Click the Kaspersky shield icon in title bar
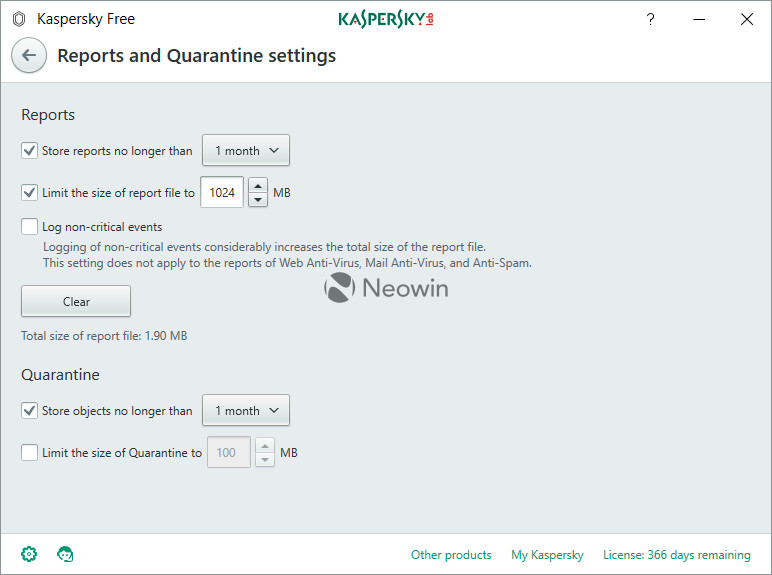The height and width of the screenshot is (575, 772). [x=19, y=19]
